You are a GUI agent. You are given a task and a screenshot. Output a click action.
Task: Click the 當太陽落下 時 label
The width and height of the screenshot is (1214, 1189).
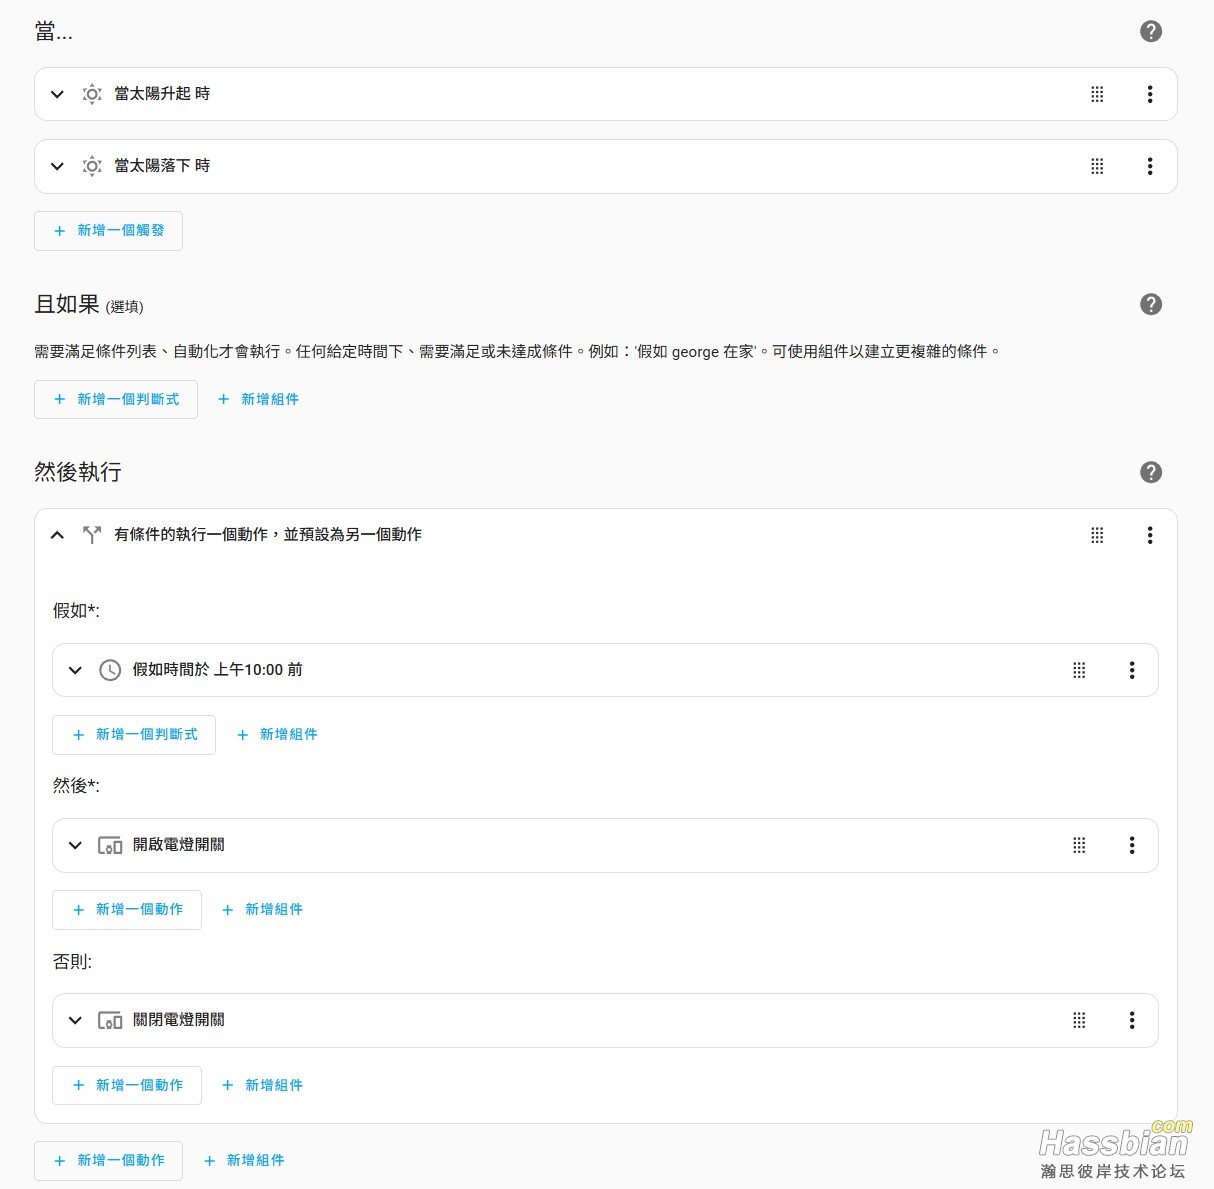pos(162,166)
